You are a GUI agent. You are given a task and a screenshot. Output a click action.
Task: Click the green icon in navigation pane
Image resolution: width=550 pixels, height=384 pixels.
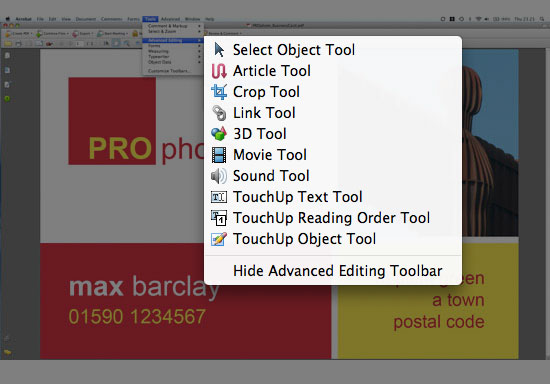pos(7,99)
